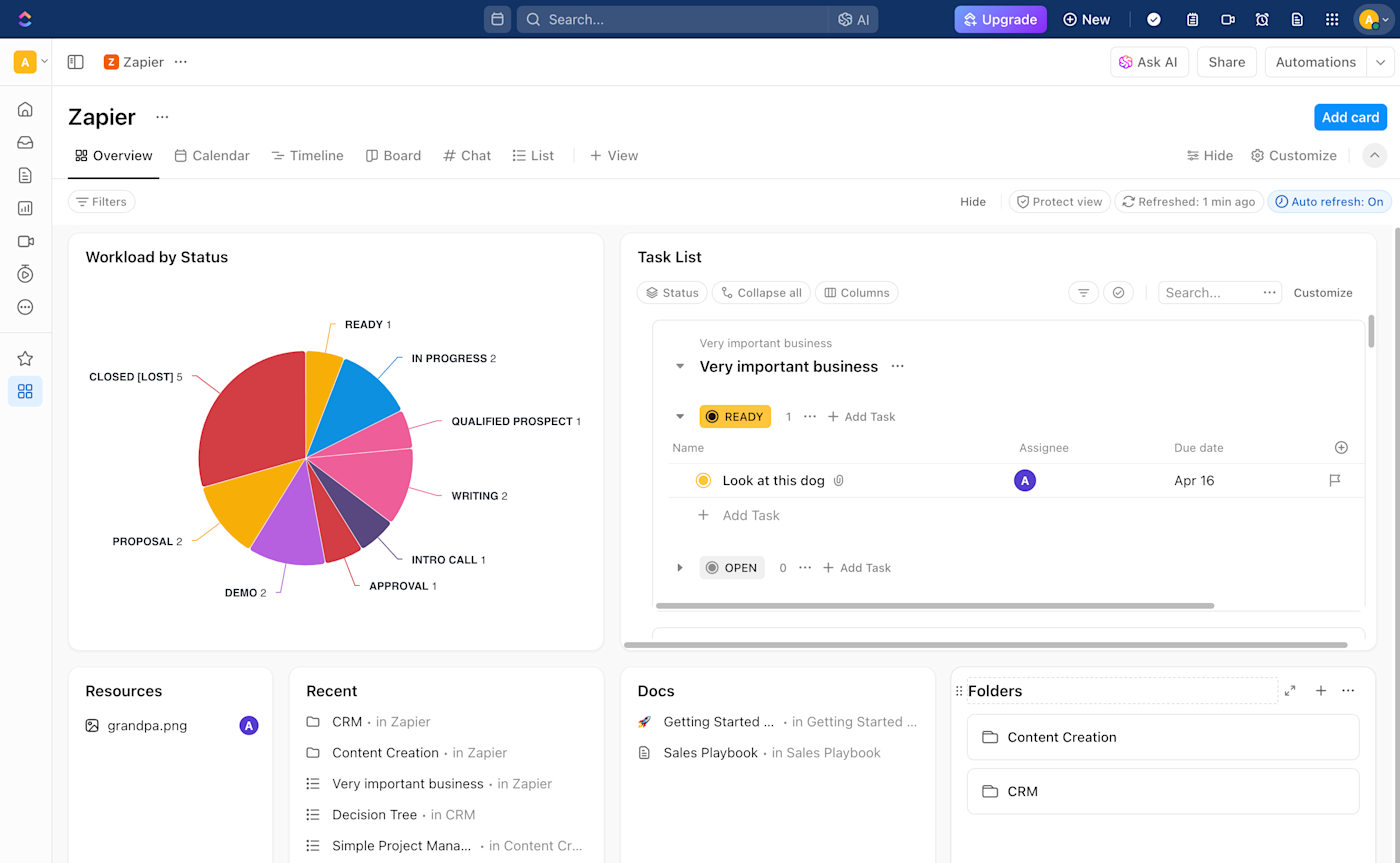Open the AI assistant in the search bar

pos(853,19)
